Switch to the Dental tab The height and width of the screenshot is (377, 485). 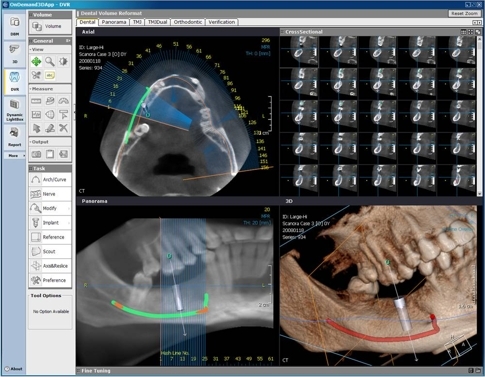pyautogui.click(x=88, y=22)
